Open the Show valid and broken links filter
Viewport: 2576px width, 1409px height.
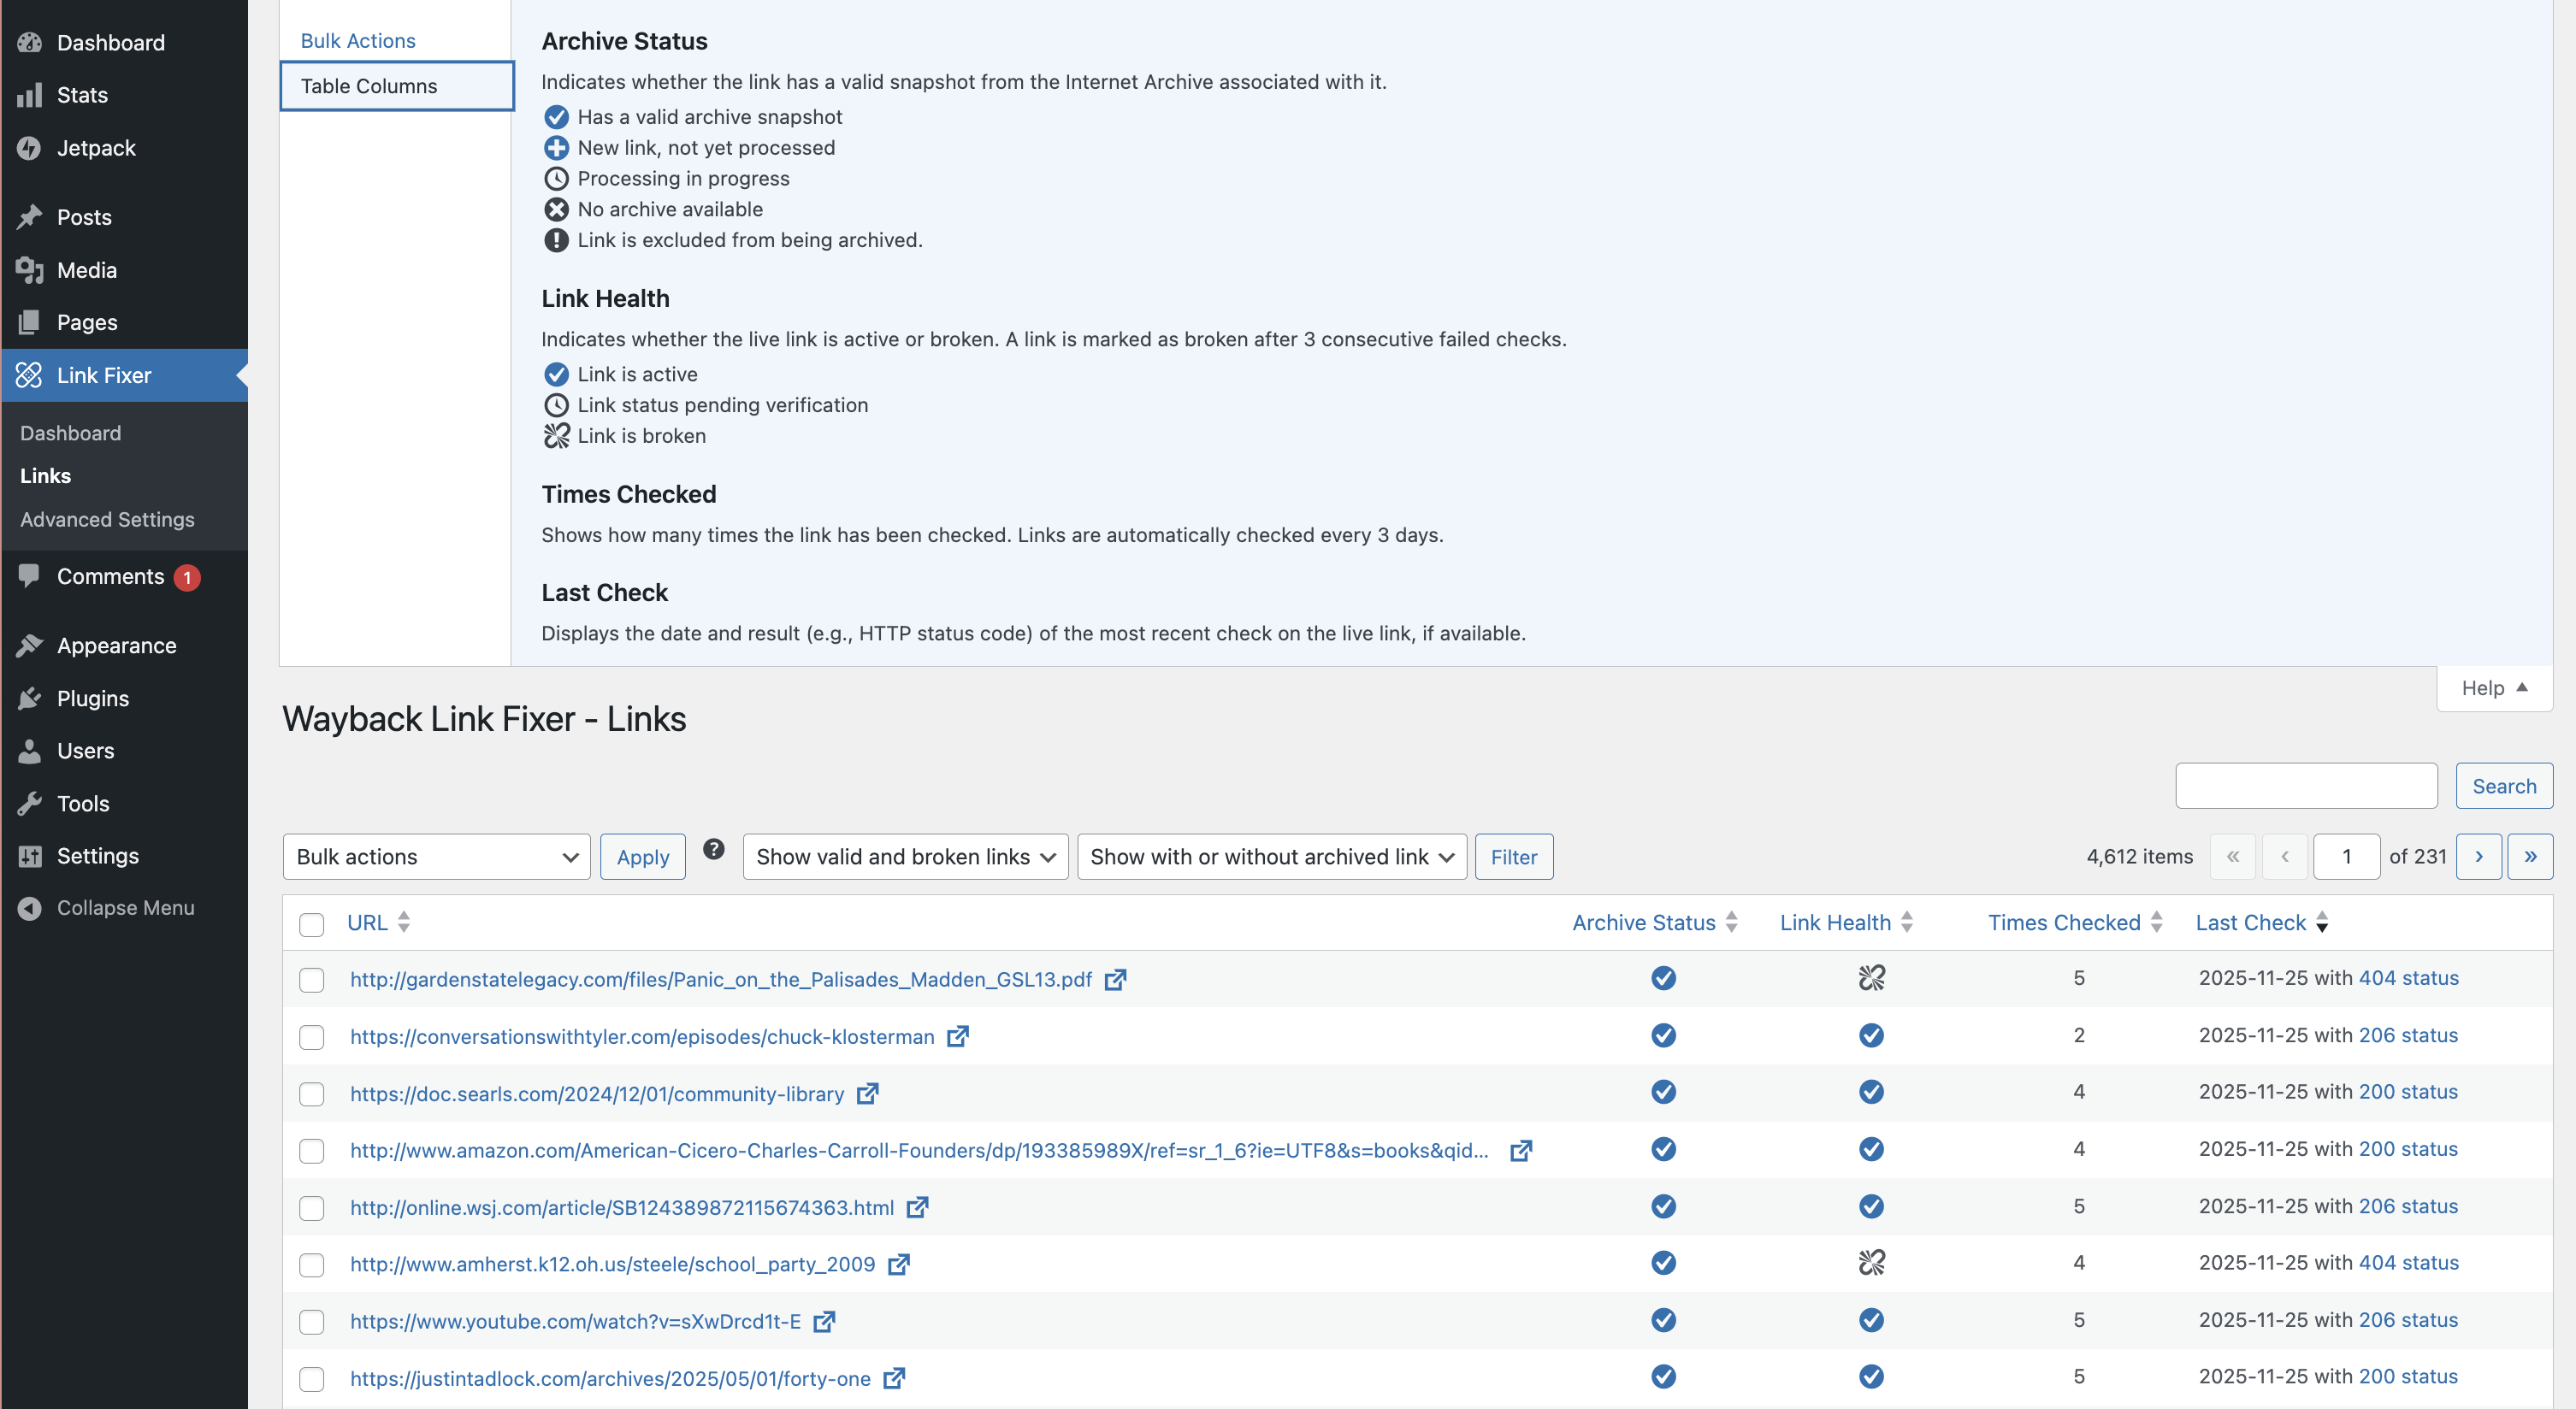pyautogui.click(x=903, y=856)
